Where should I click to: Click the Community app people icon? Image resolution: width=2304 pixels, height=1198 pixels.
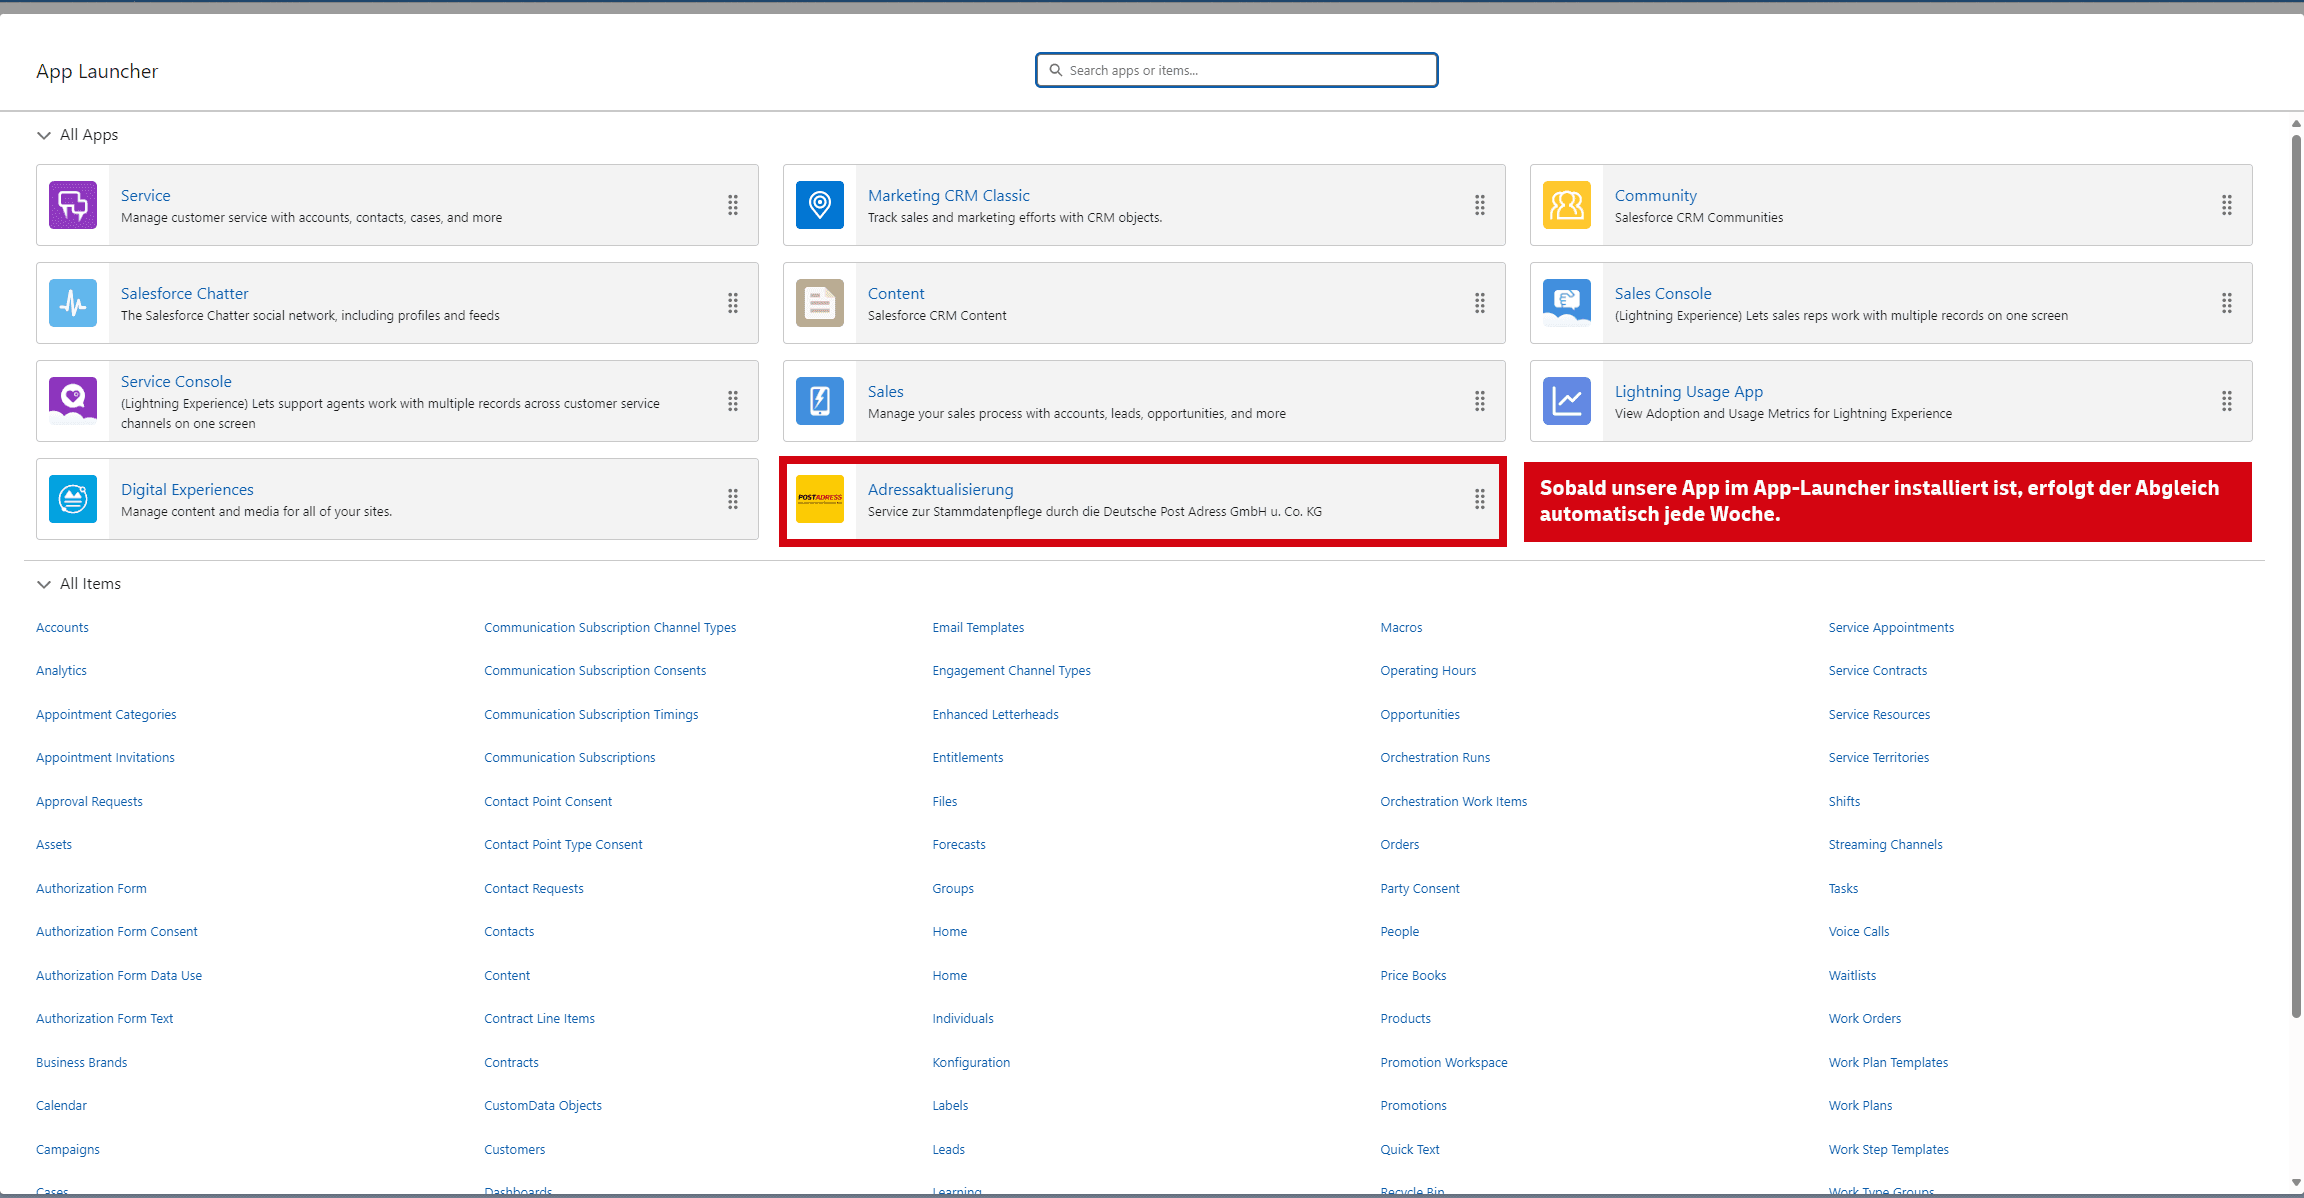coord(1567,205)
